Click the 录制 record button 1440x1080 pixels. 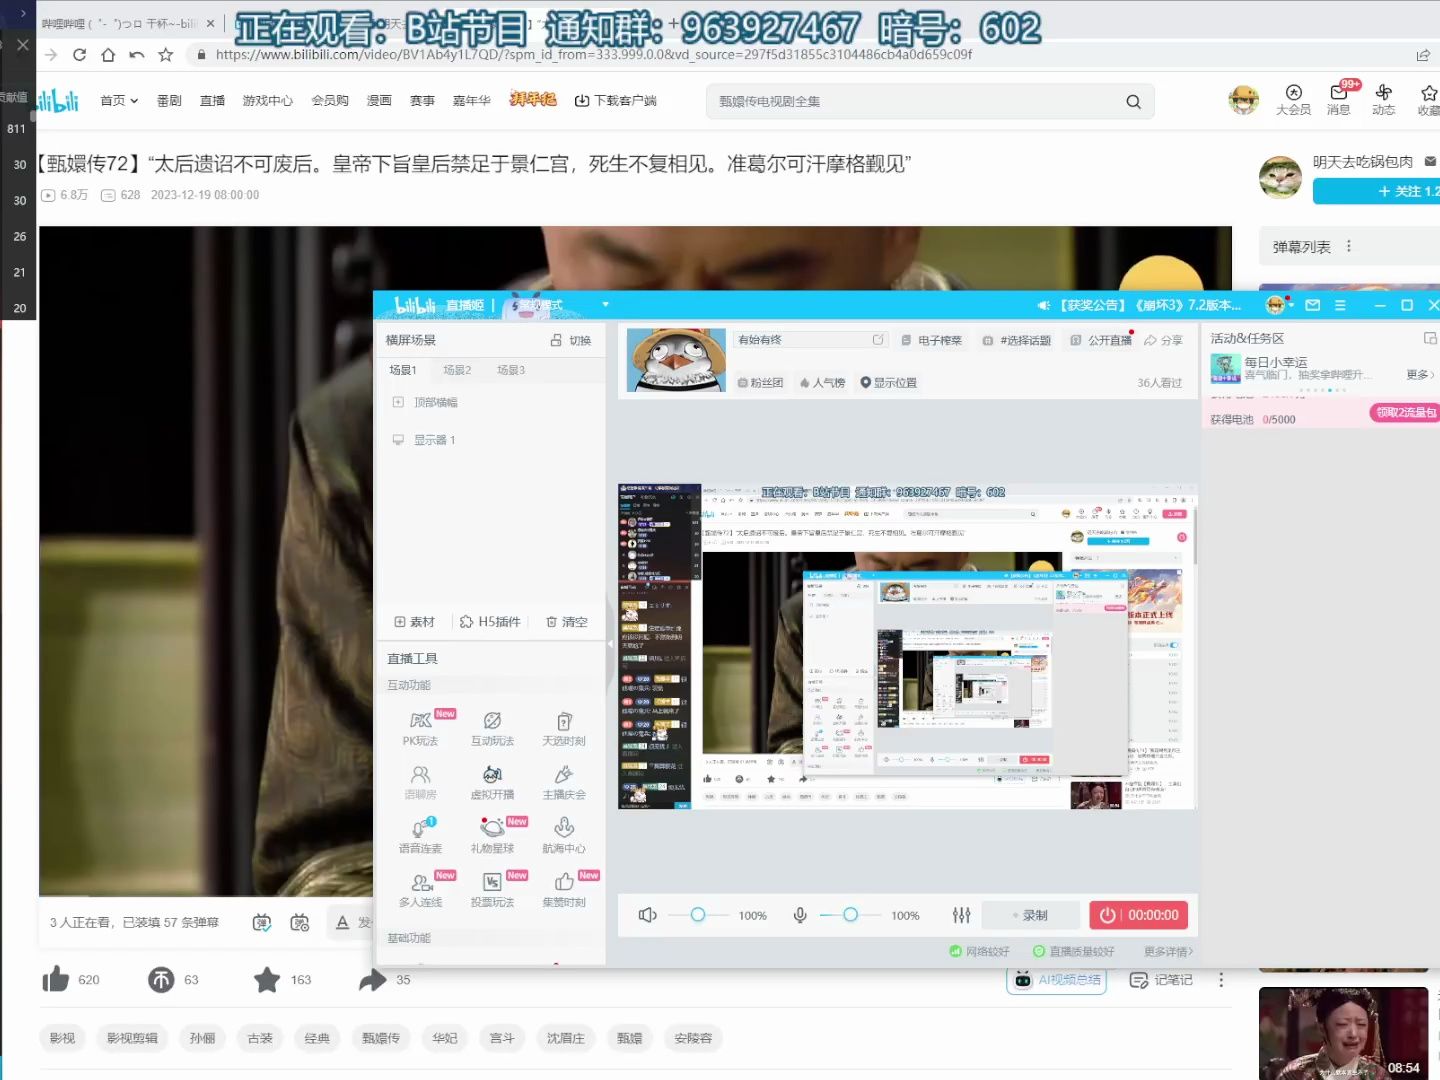[1030, 915]
